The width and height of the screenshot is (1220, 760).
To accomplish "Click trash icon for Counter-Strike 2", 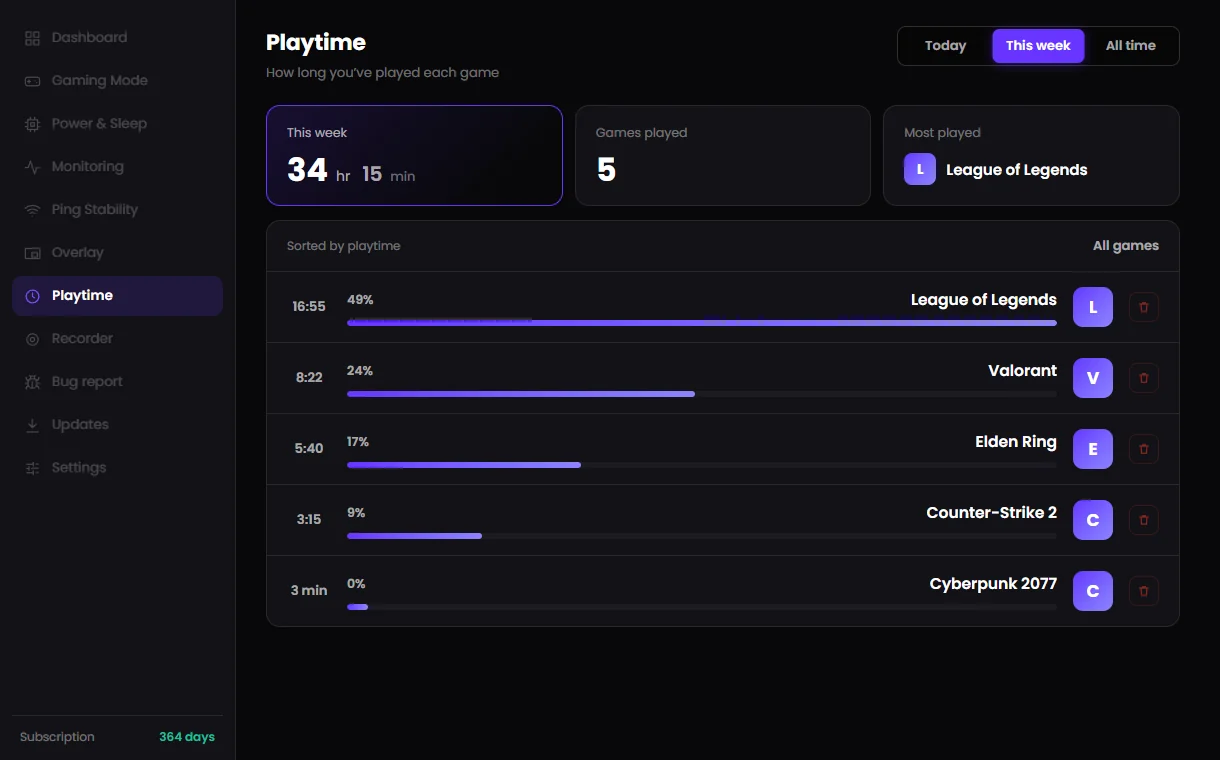I will tap(1144, 520).
